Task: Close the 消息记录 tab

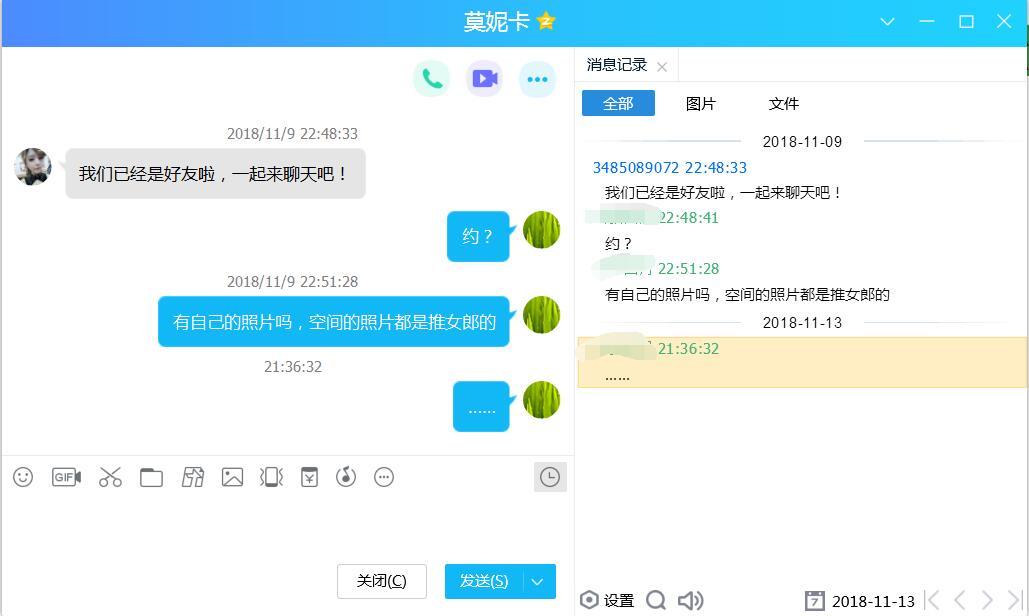Action: point(662,67)
